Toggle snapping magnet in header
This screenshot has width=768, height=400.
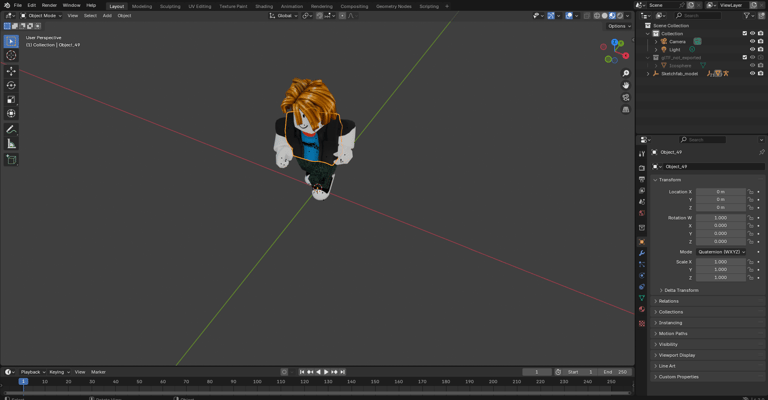pos(319,16)
